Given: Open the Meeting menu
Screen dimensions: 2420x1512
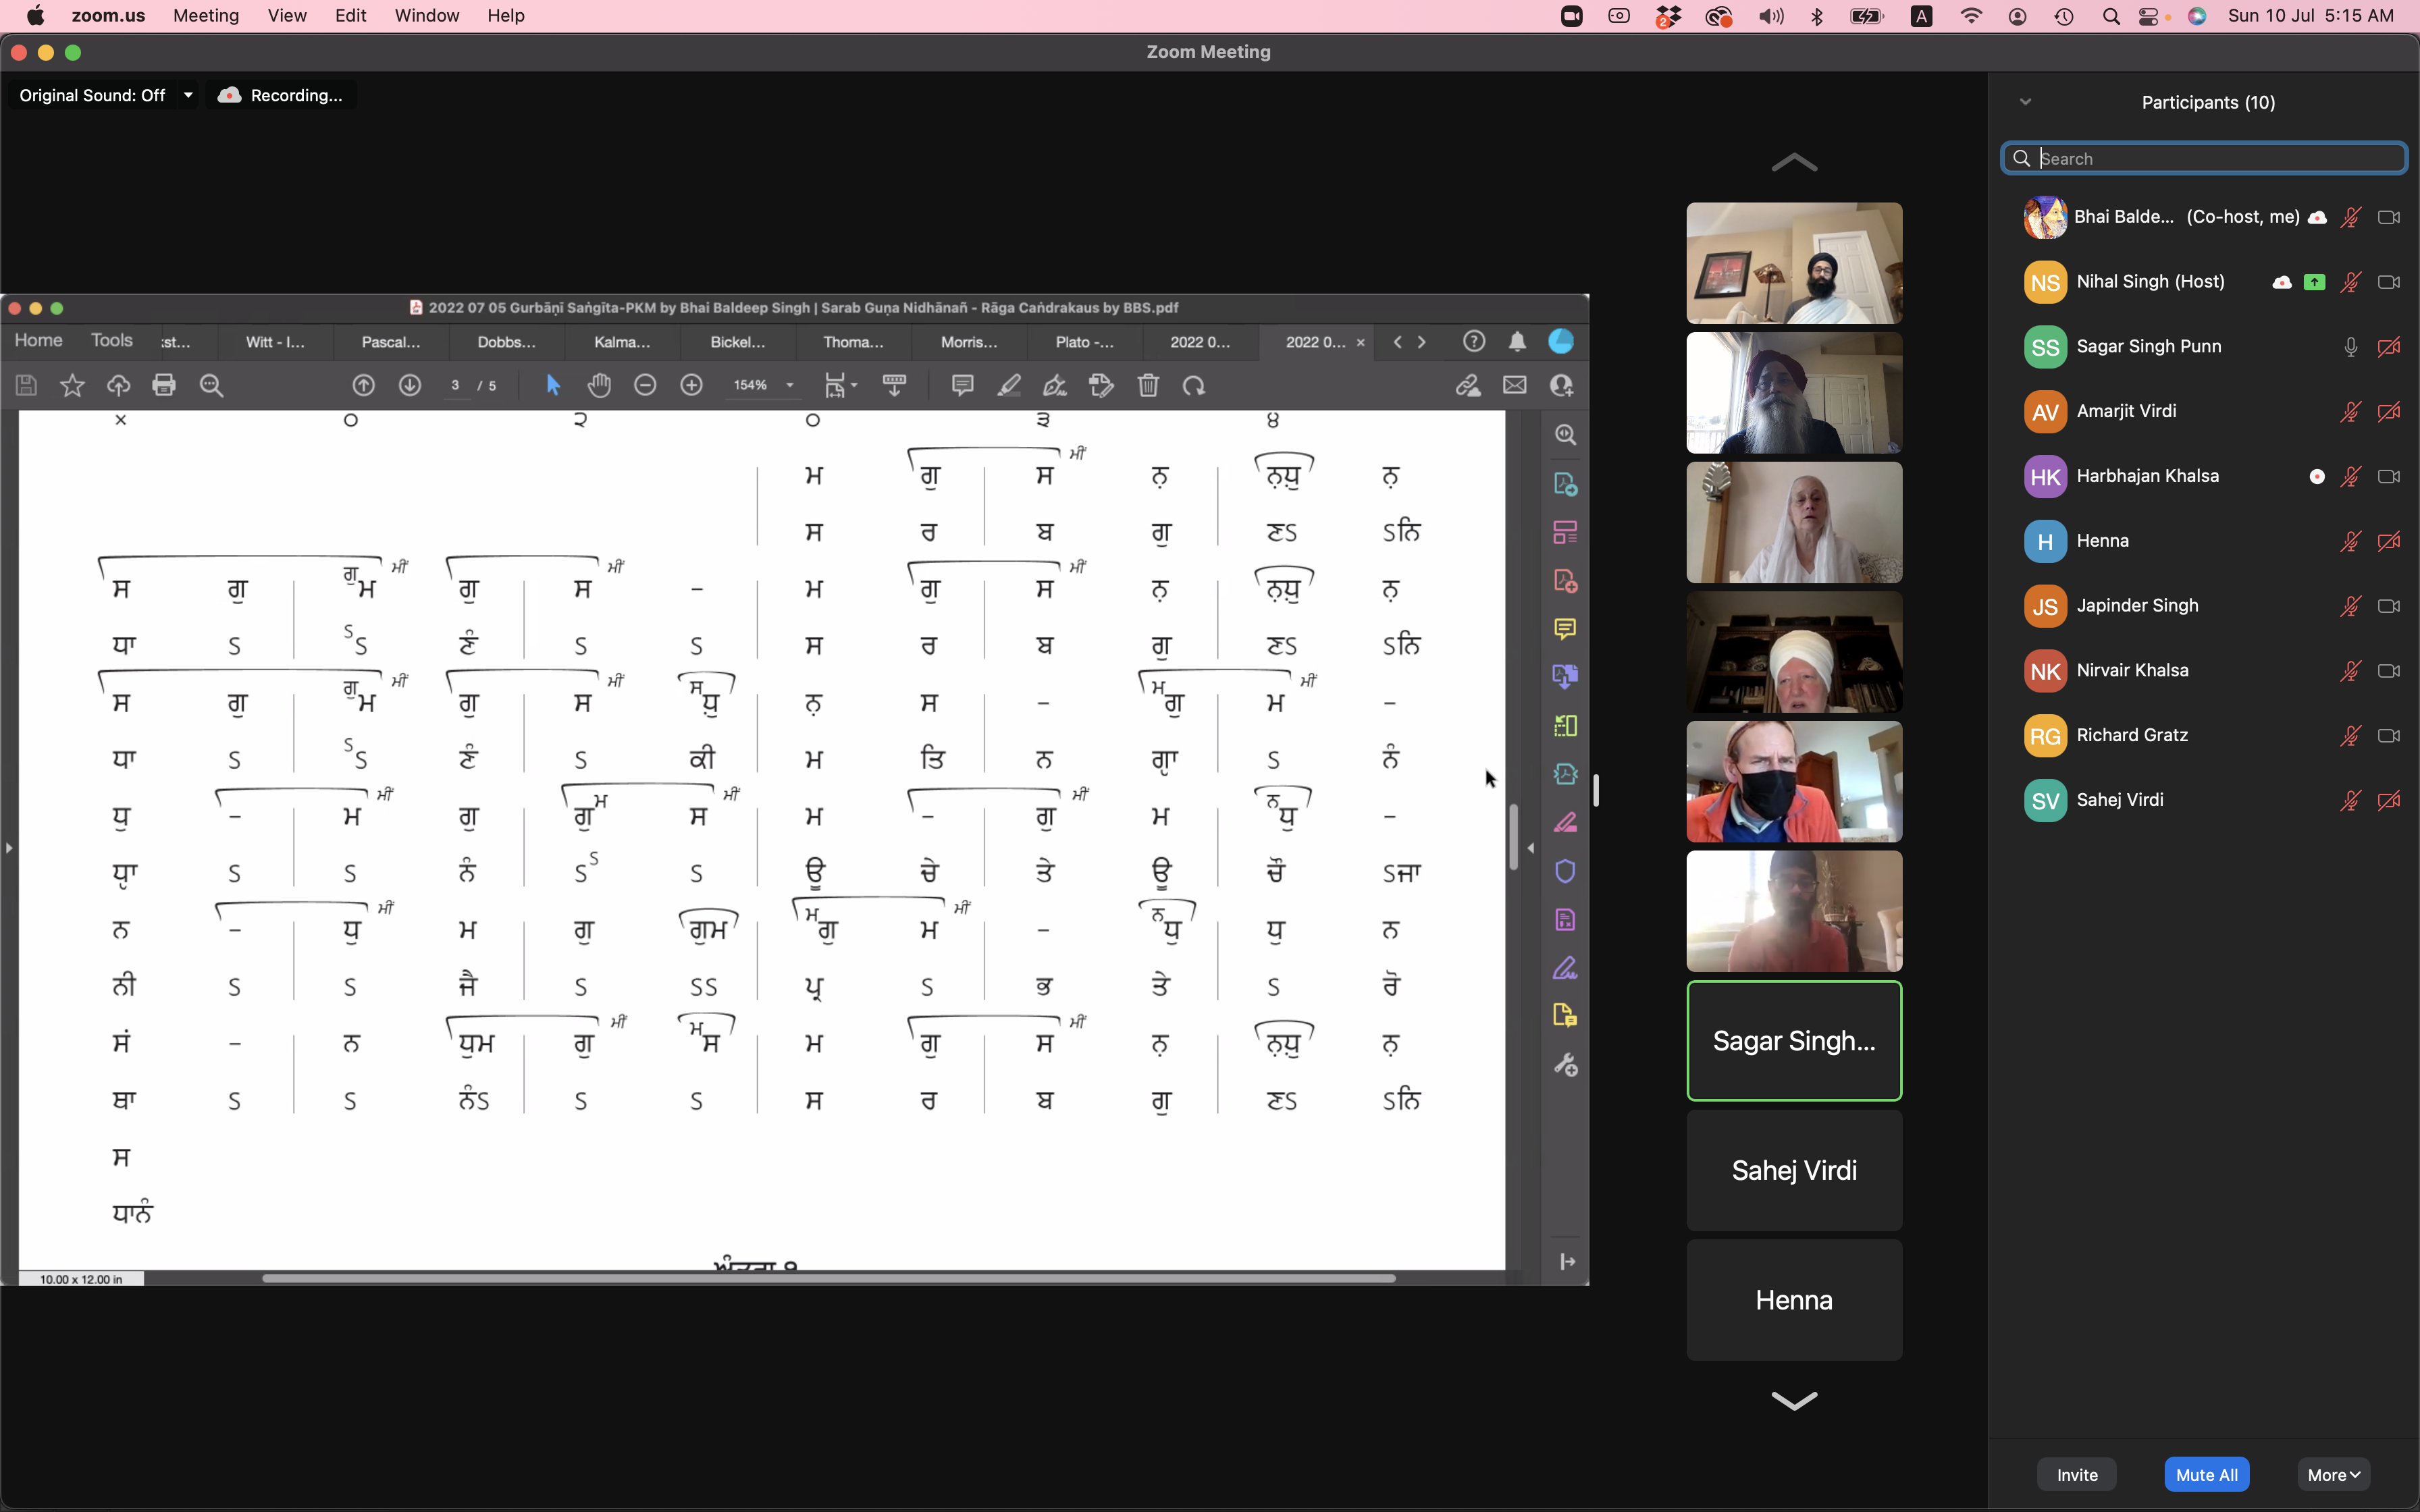Looking at the screenshot, I should [205, 16].
